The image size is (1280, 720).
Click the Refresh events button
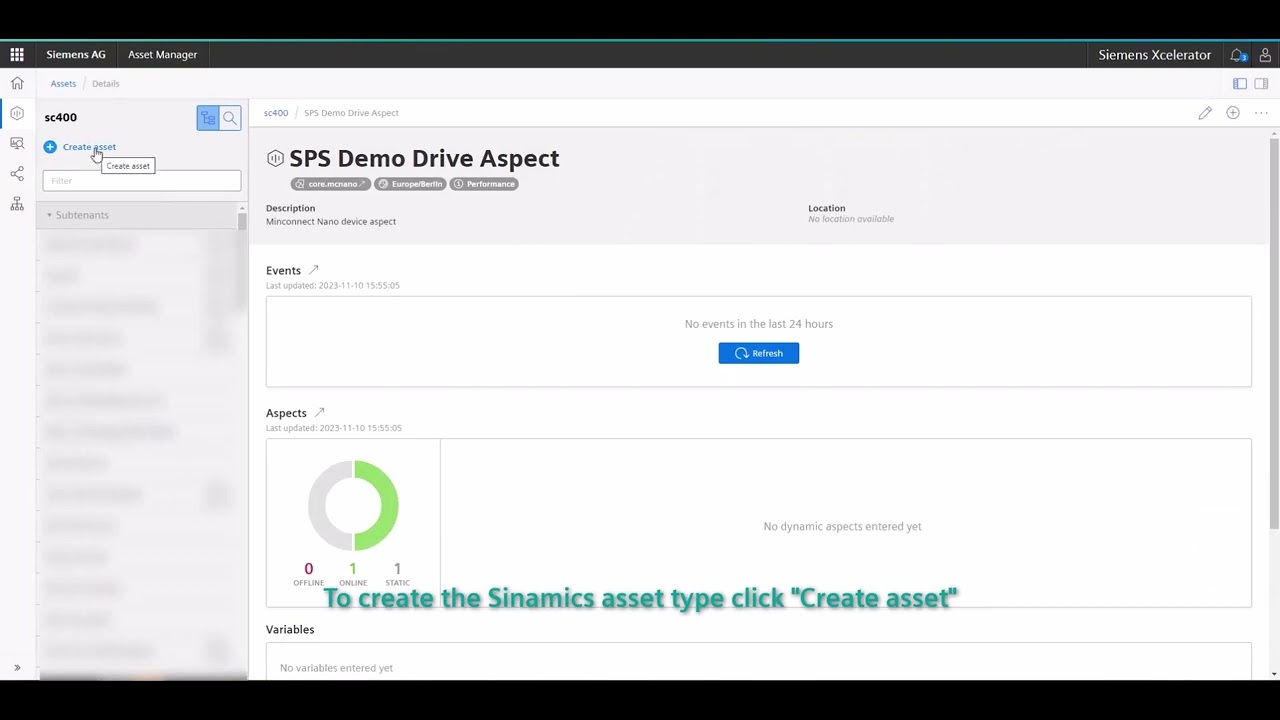coord(758,353)
